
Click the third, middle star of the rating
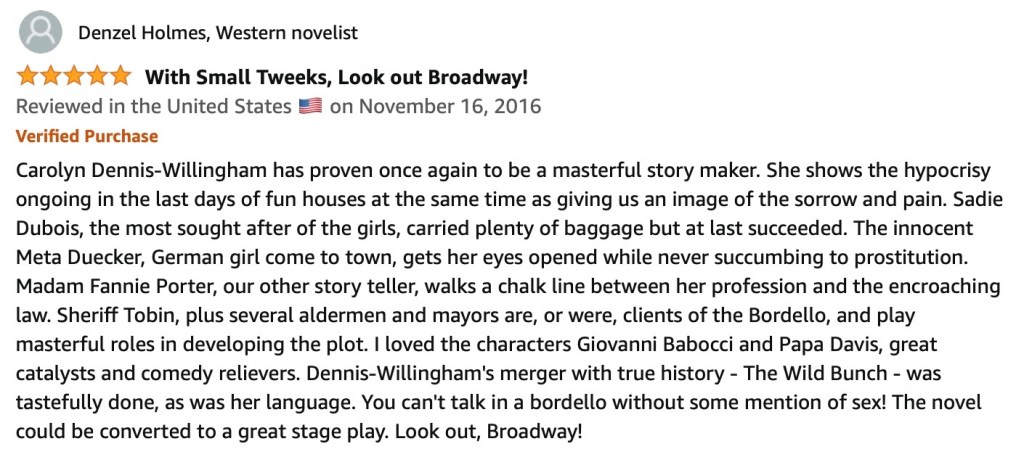click(74, 77)
